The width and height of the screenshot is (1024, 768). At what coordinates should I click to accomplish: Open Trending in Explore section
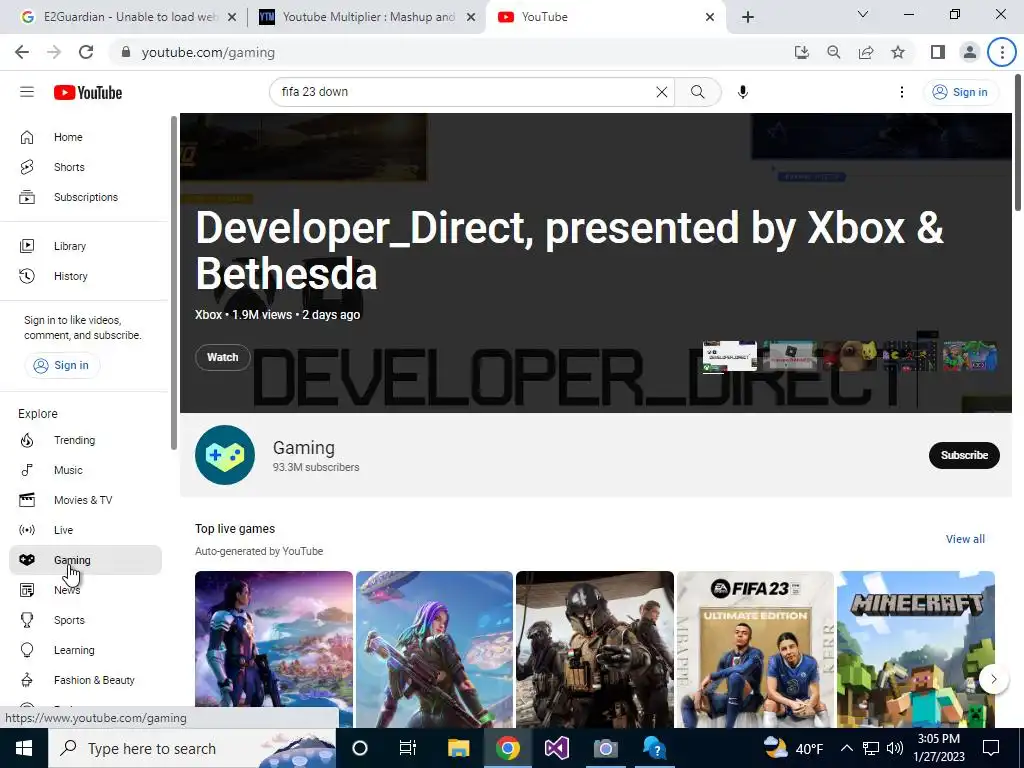click(85, 440)
